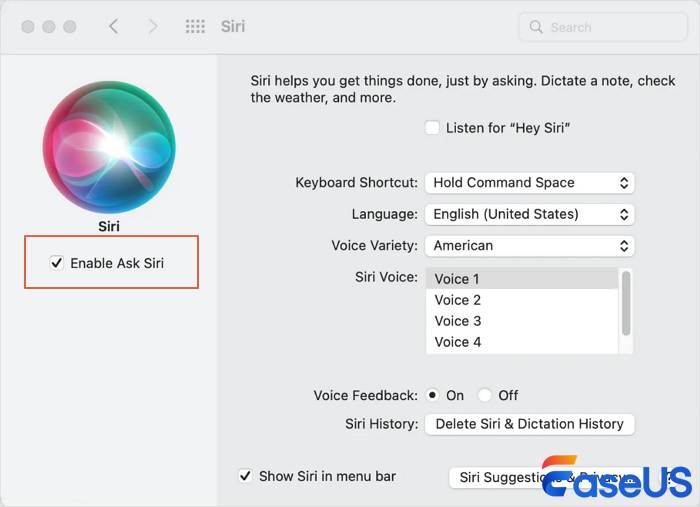Image resolution: width=700 pixels, height=507 pixels.
Task: Click the search magnifier icon
Action: point(536,27)
